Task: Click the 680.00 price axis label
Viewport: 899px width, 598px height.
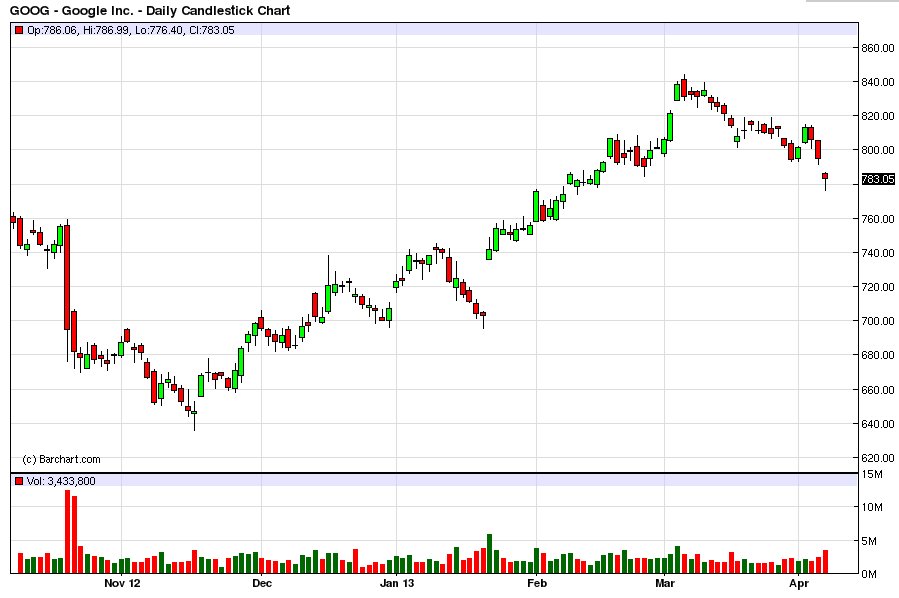Action: [x=878, y=355]
